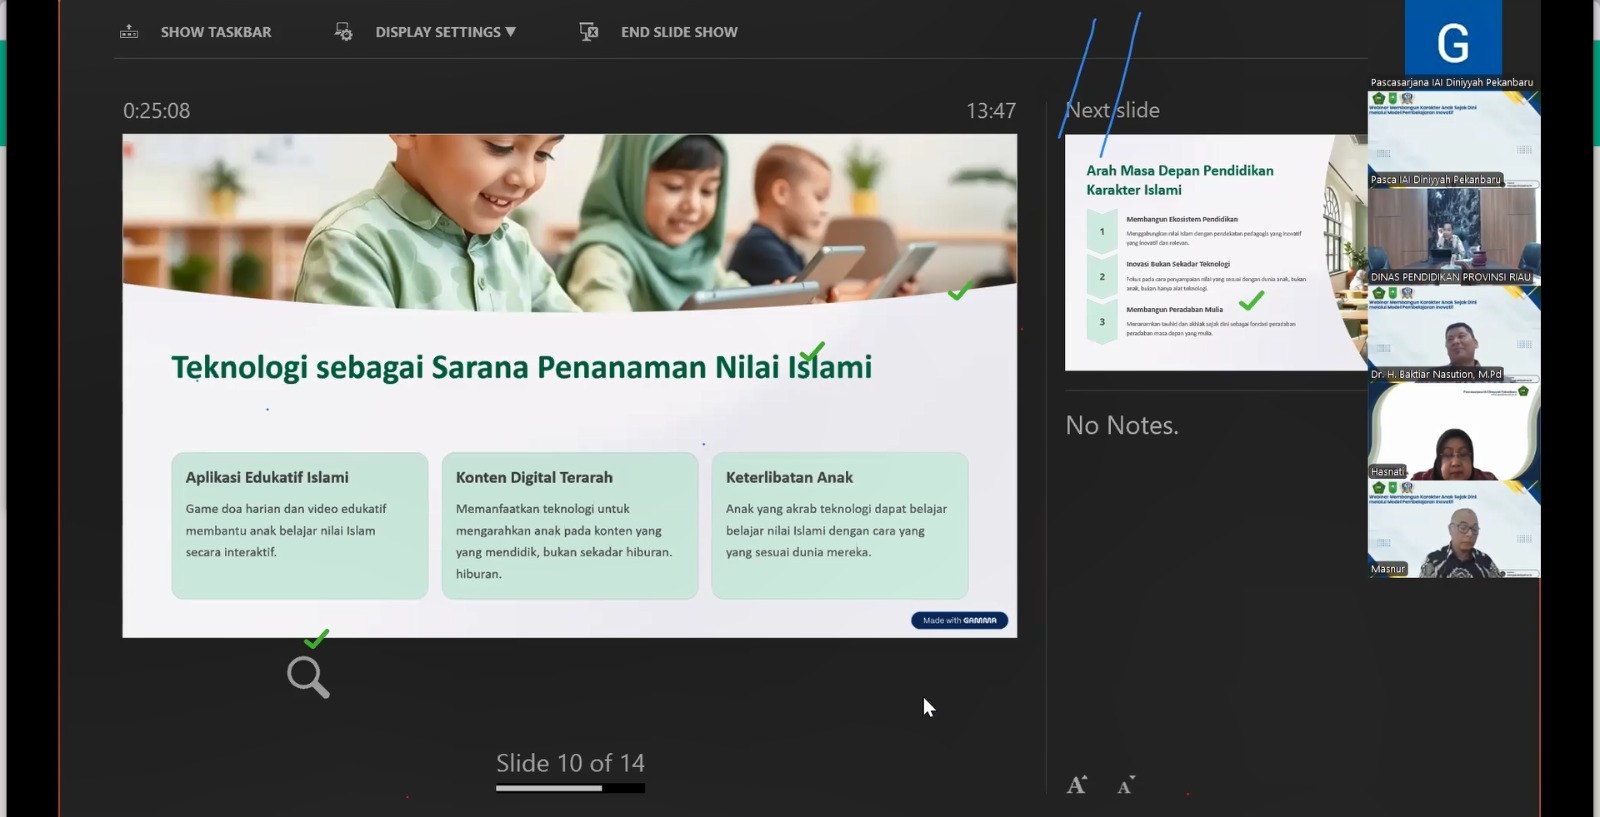Open Display Settings via its monitor icon

point(343,32)
